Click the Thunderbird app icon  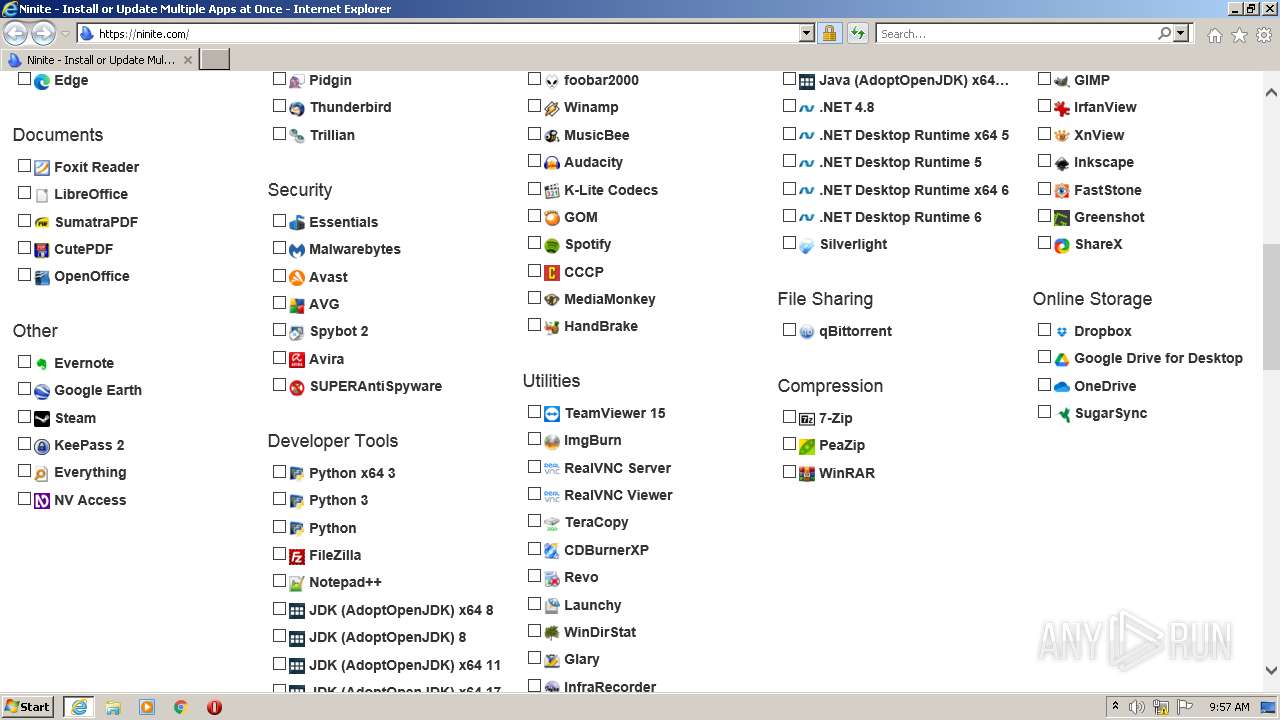[297, 108]
